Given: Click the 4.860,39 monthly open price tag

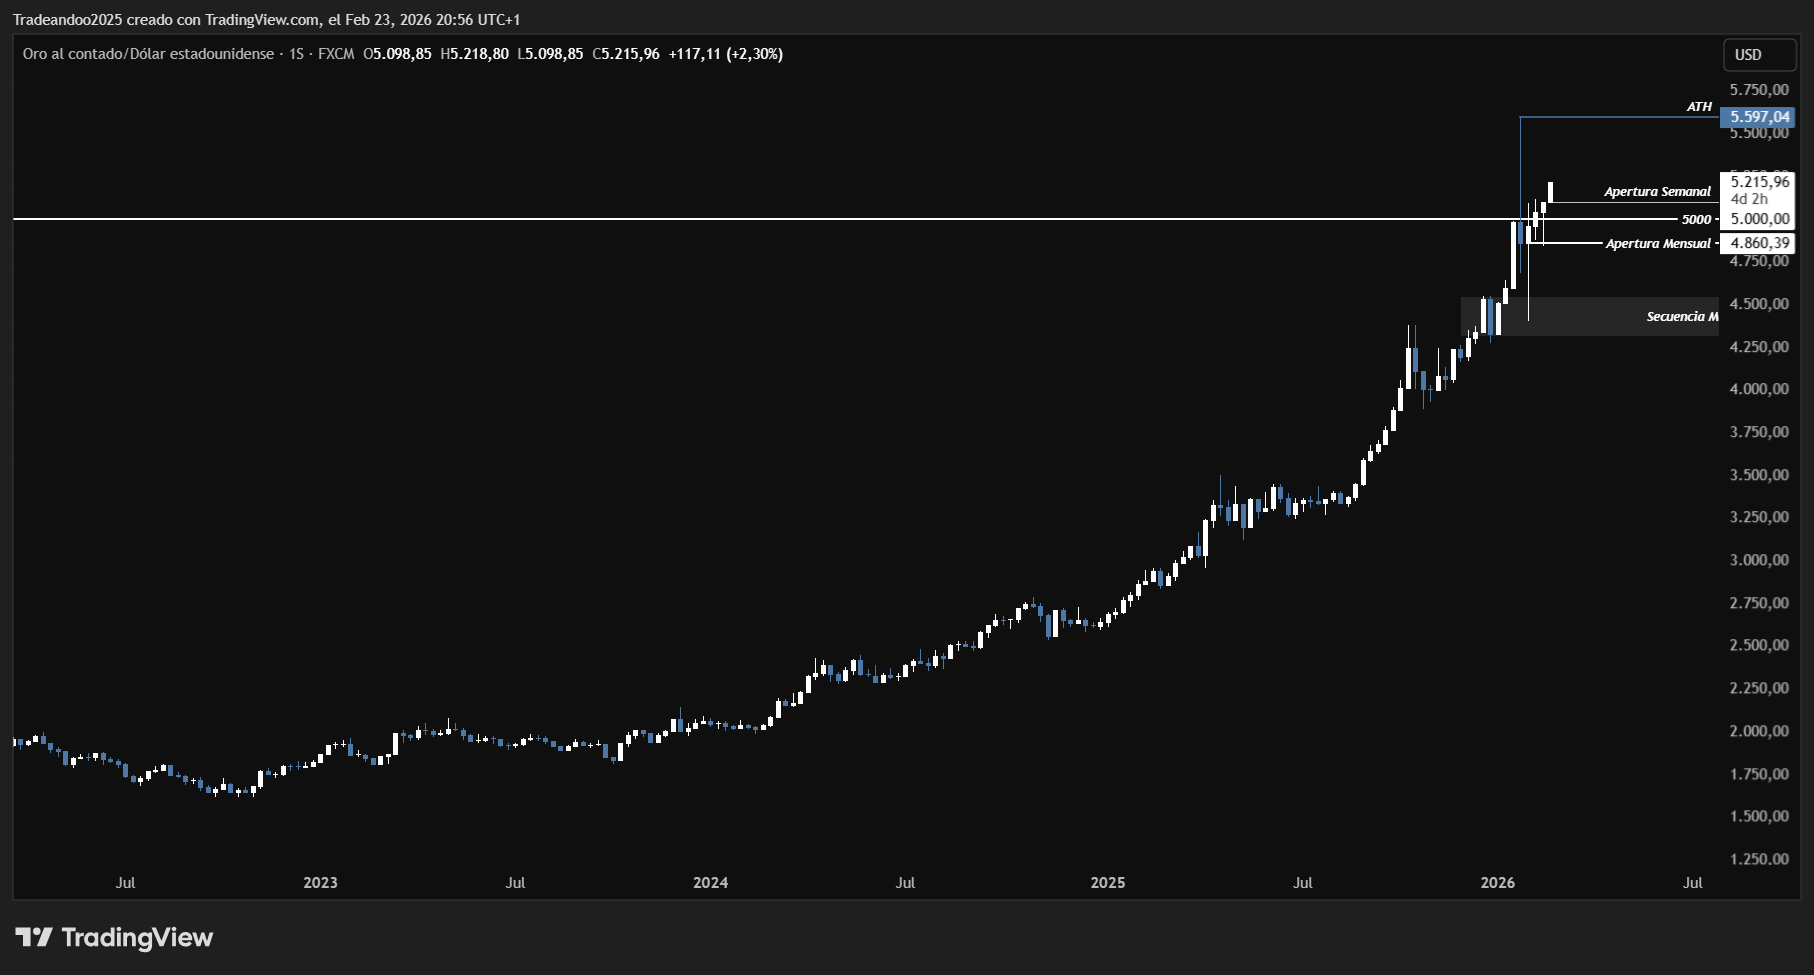Looking at the screenshot, I should (1759, 243).
